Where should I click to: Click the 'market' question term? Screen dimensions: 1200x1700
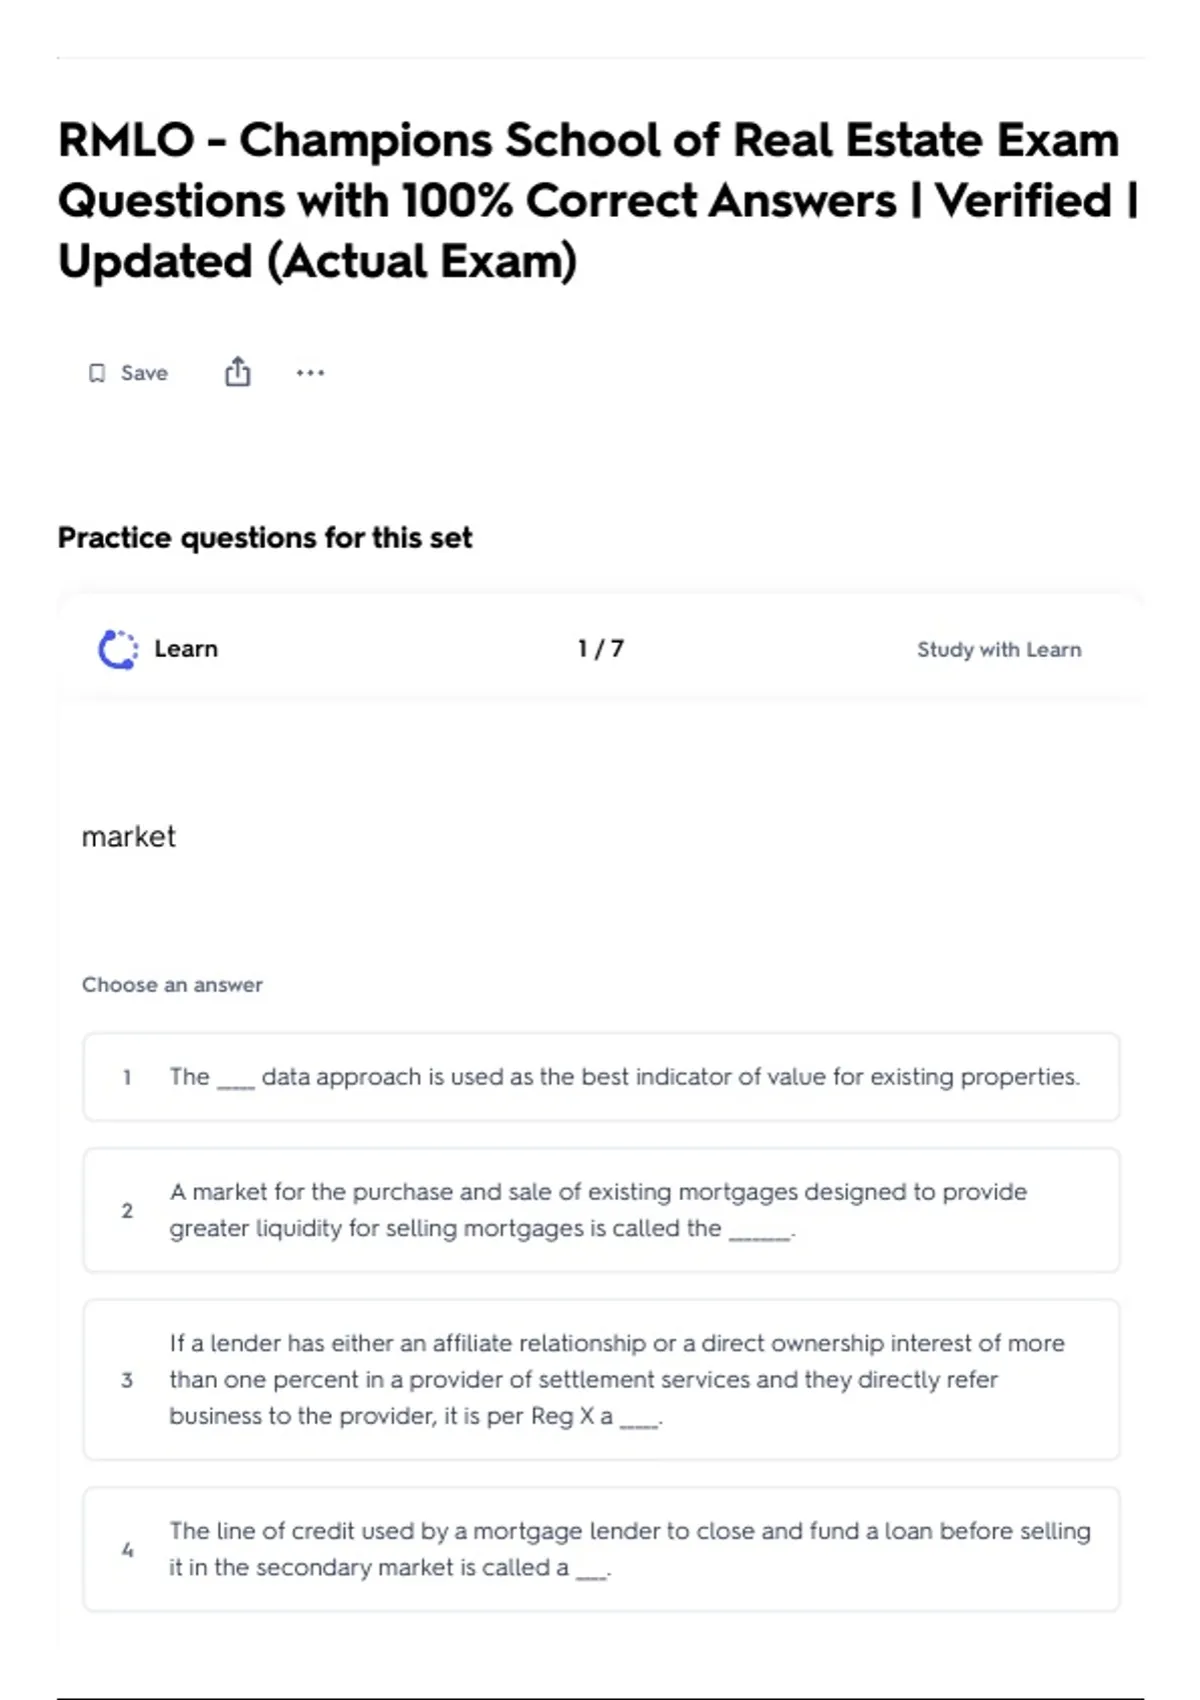[x=129, y=836]
